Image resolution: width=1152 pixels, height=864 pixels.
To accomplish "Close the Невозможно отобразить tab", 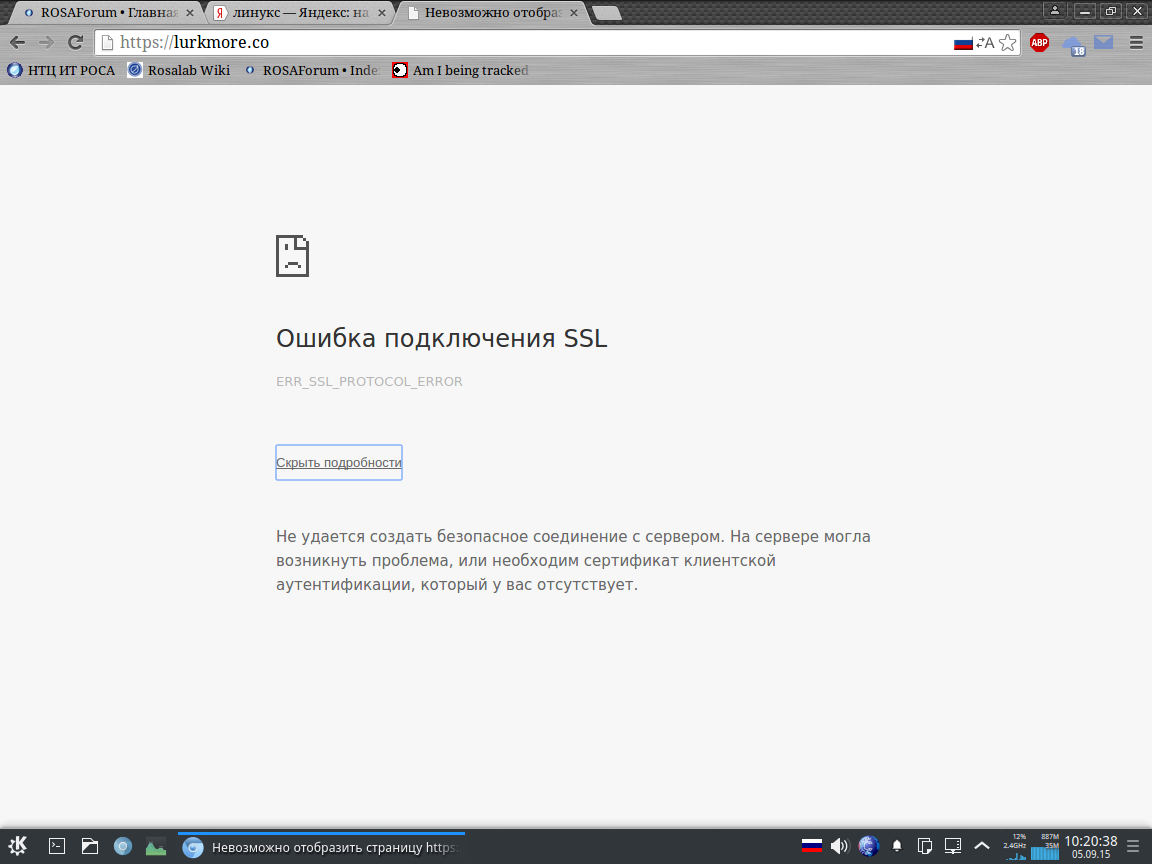I will point(574,12).
